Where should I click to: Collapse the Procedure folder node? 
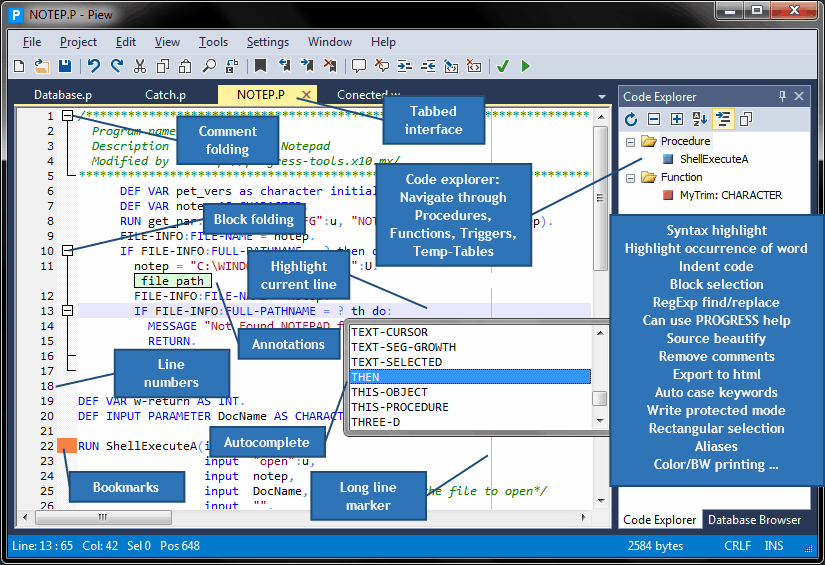click(x=631, y=142)
